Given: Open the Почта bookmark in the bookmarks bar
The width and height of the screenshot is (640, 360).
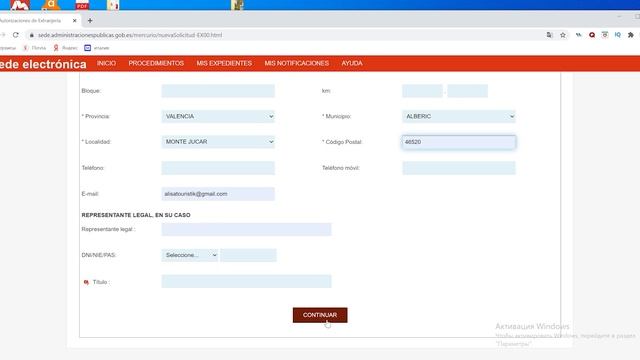Looking at the screenshot, I should click(34, 48).
